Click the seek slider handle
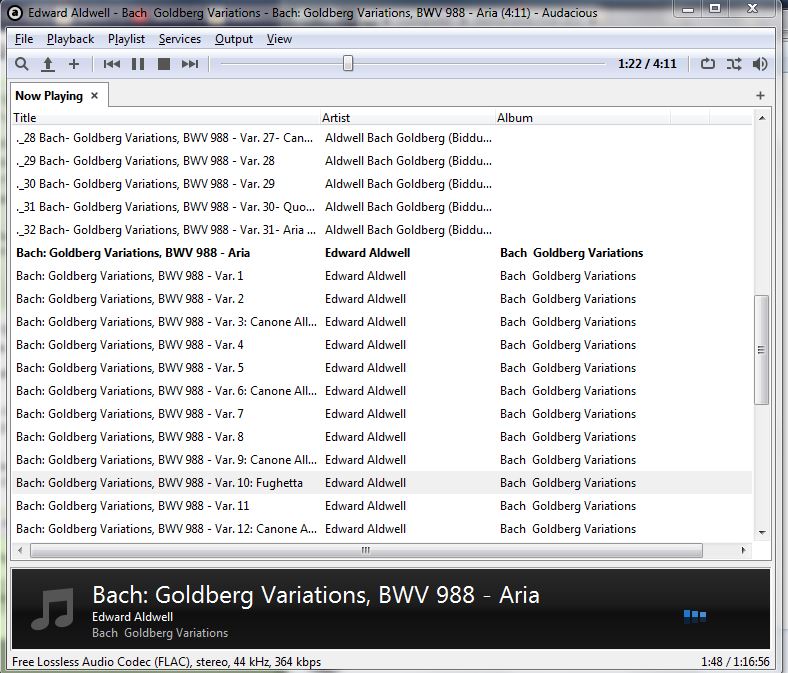This screenshot has height=673, width=788. (348, 64)
